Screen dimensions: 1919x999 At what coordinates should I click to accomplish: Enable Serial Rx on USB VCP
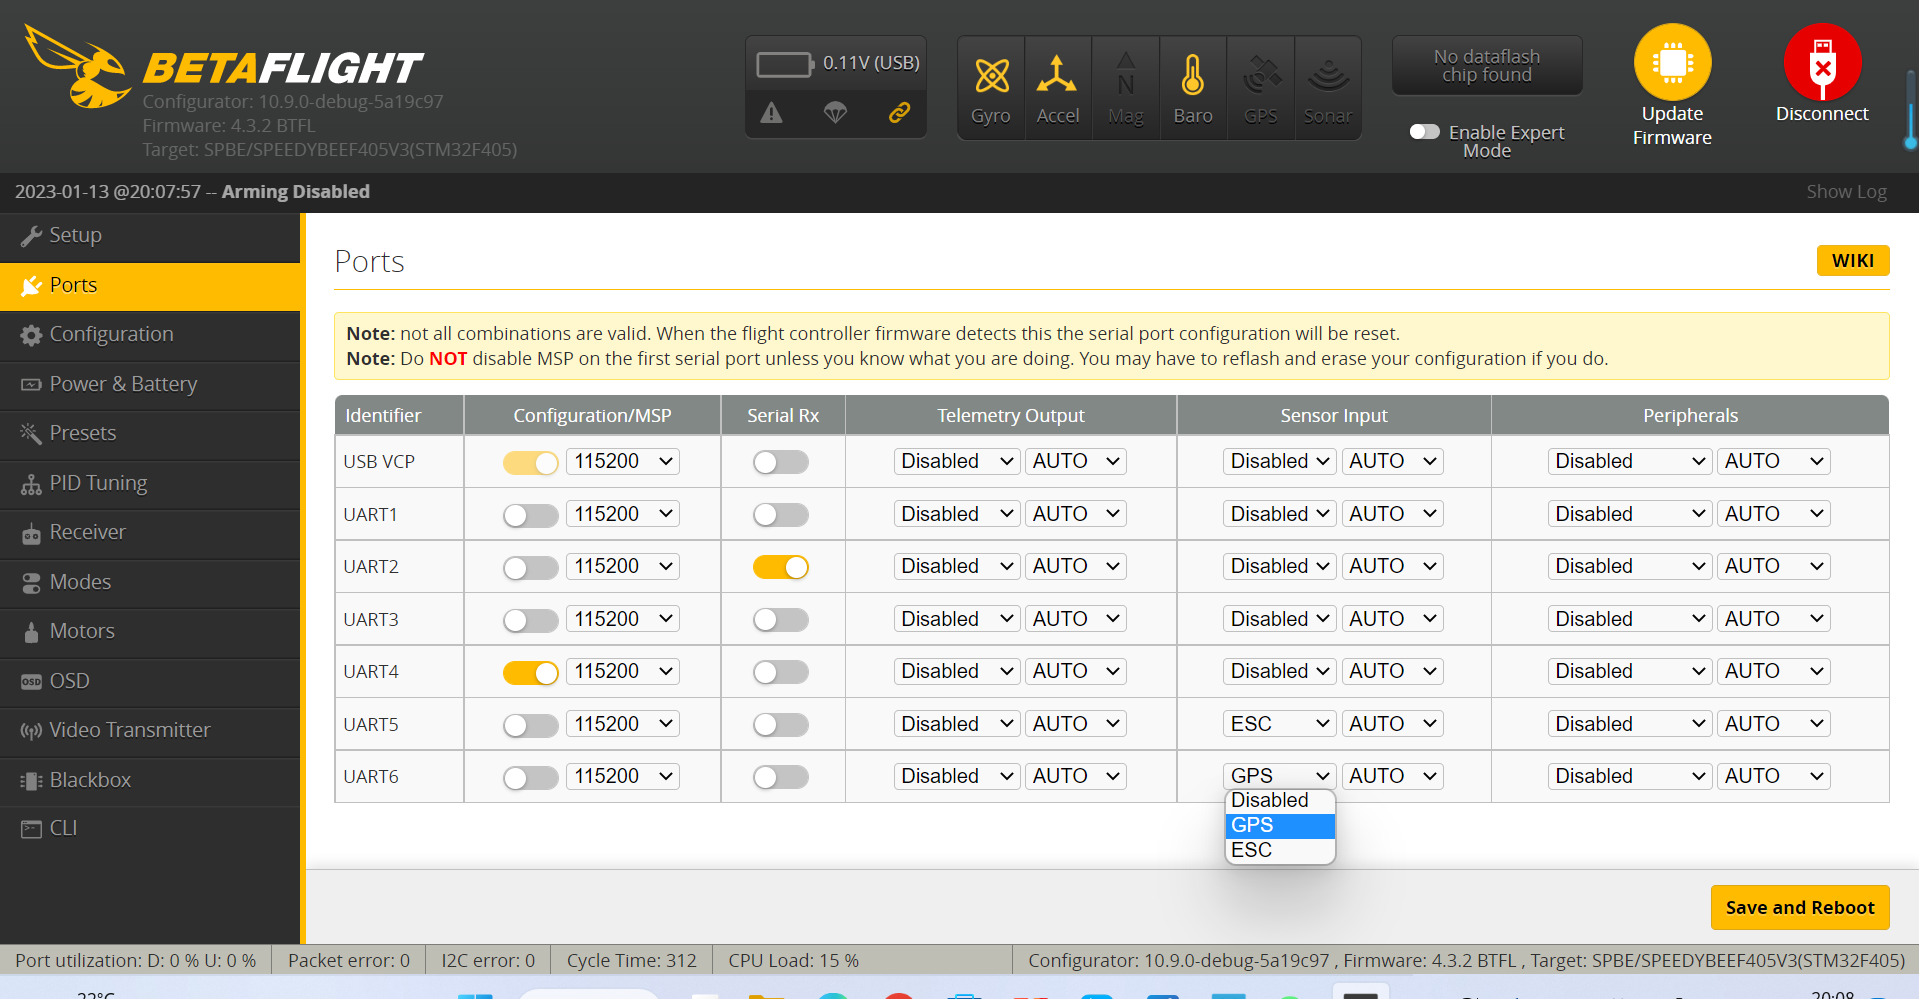pos(781,462)
